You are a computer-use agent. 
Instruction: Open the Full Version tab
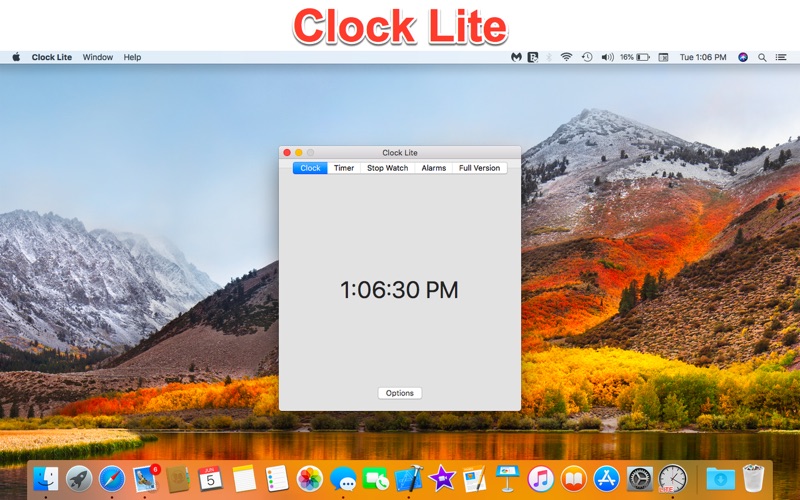480,168
